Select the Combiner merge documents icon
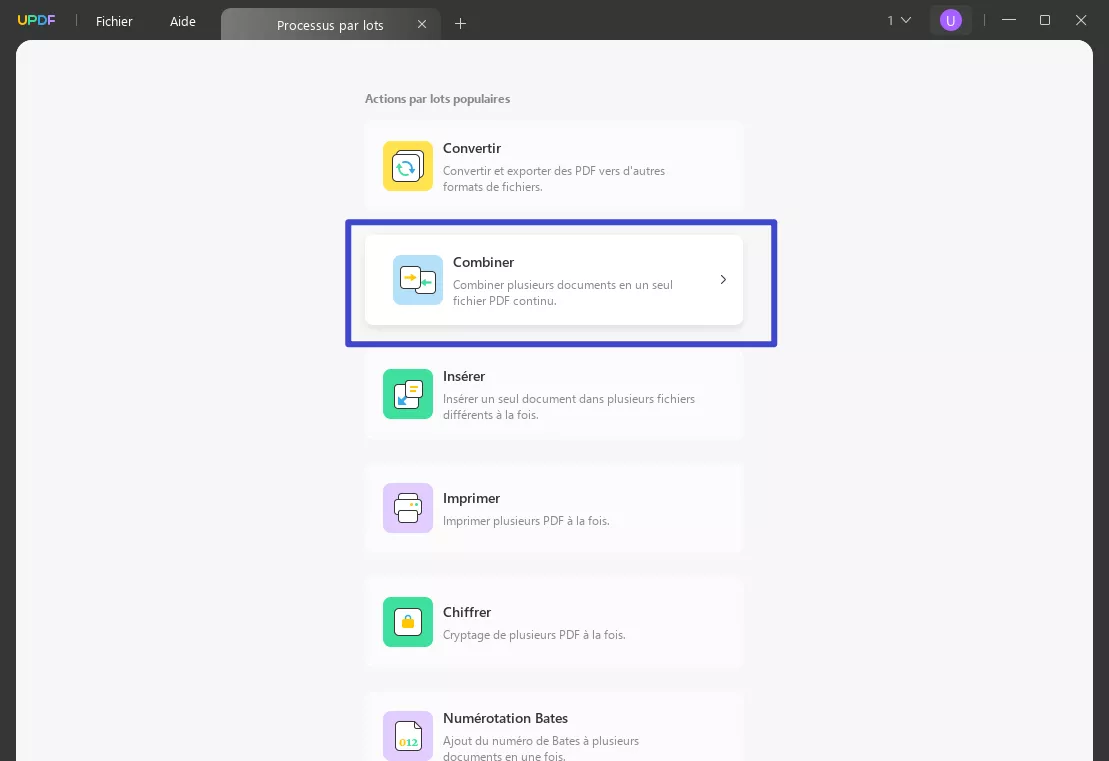Image resolution: width=1109 pixels, height=761 pixels. [417, 280]
